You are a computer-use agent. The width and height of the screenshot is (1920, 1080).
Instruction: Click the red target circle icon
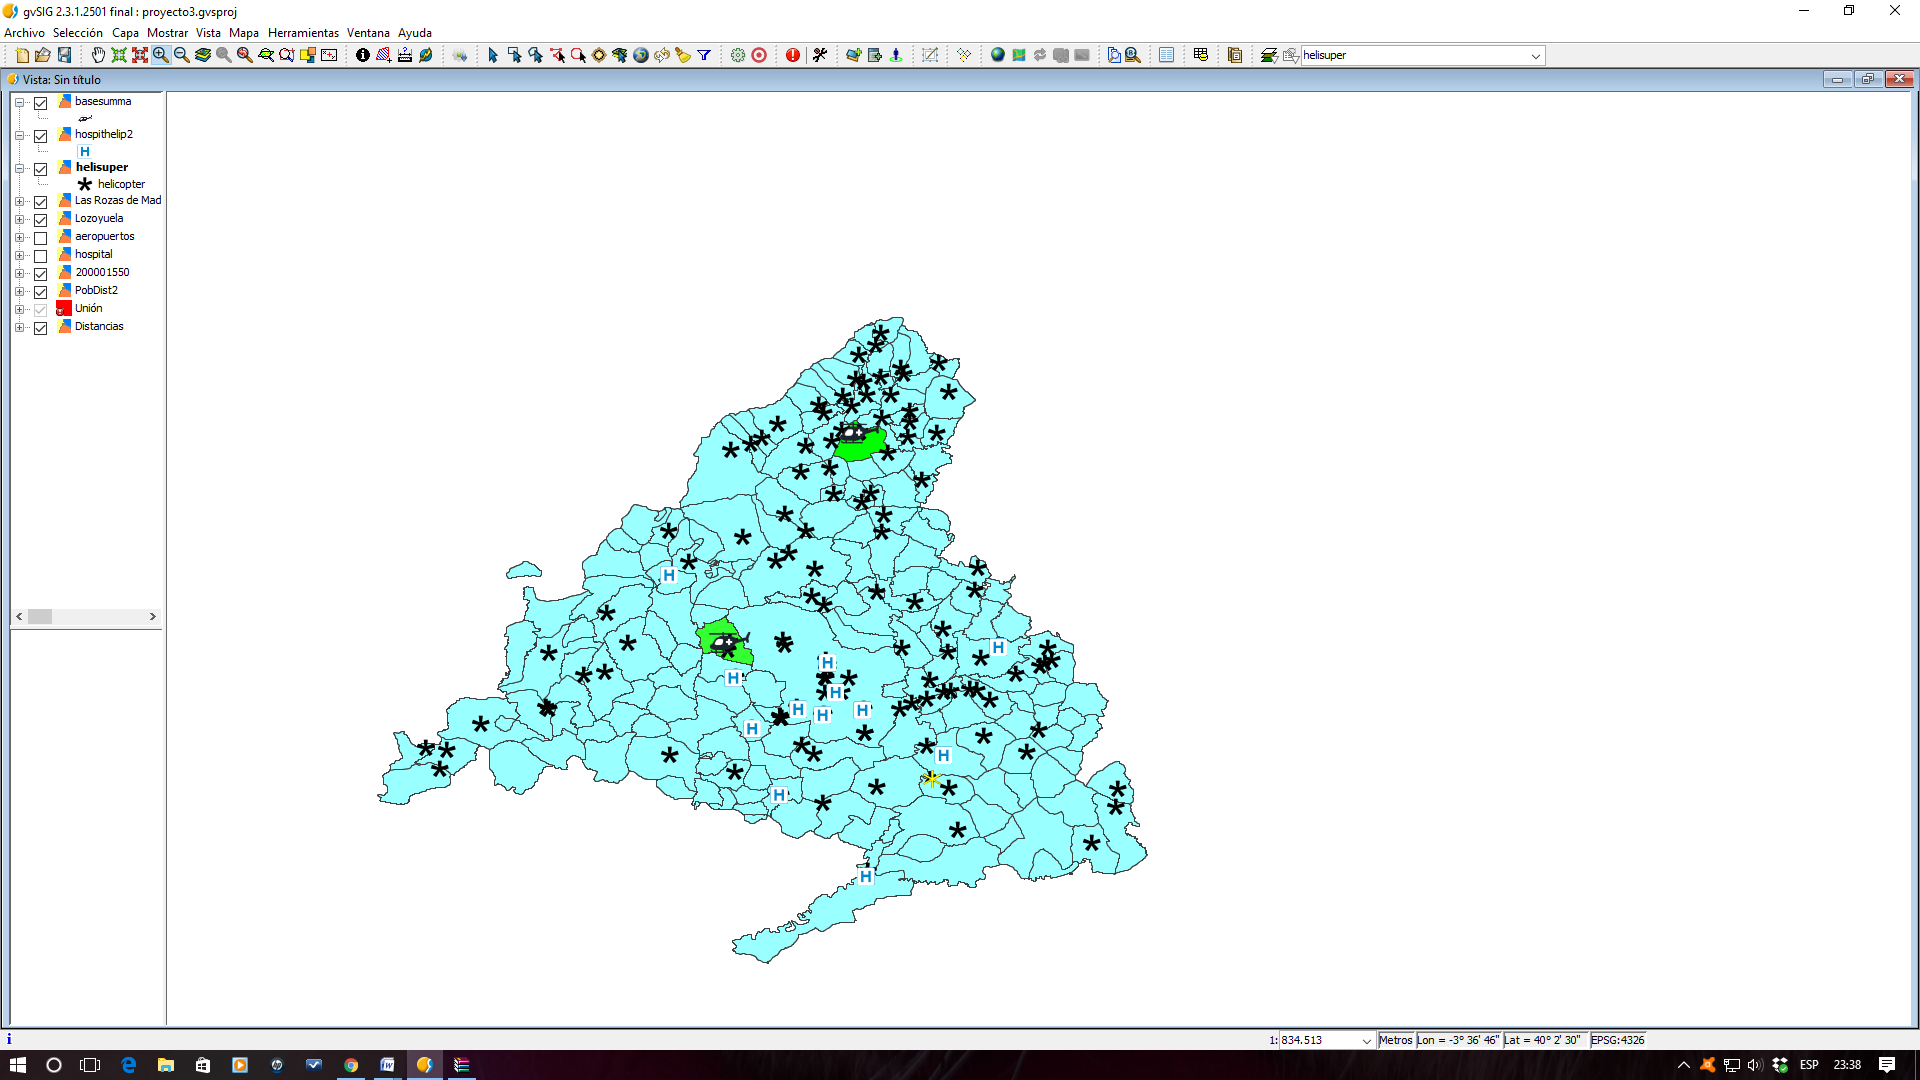click(x=759, y=55)
